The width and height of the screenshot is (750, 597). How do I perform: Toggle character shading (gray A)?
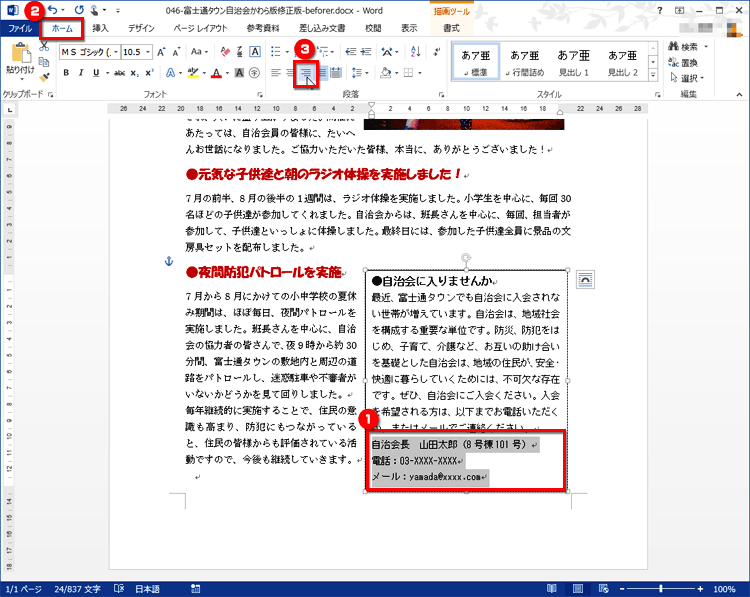tap(239, 73)
